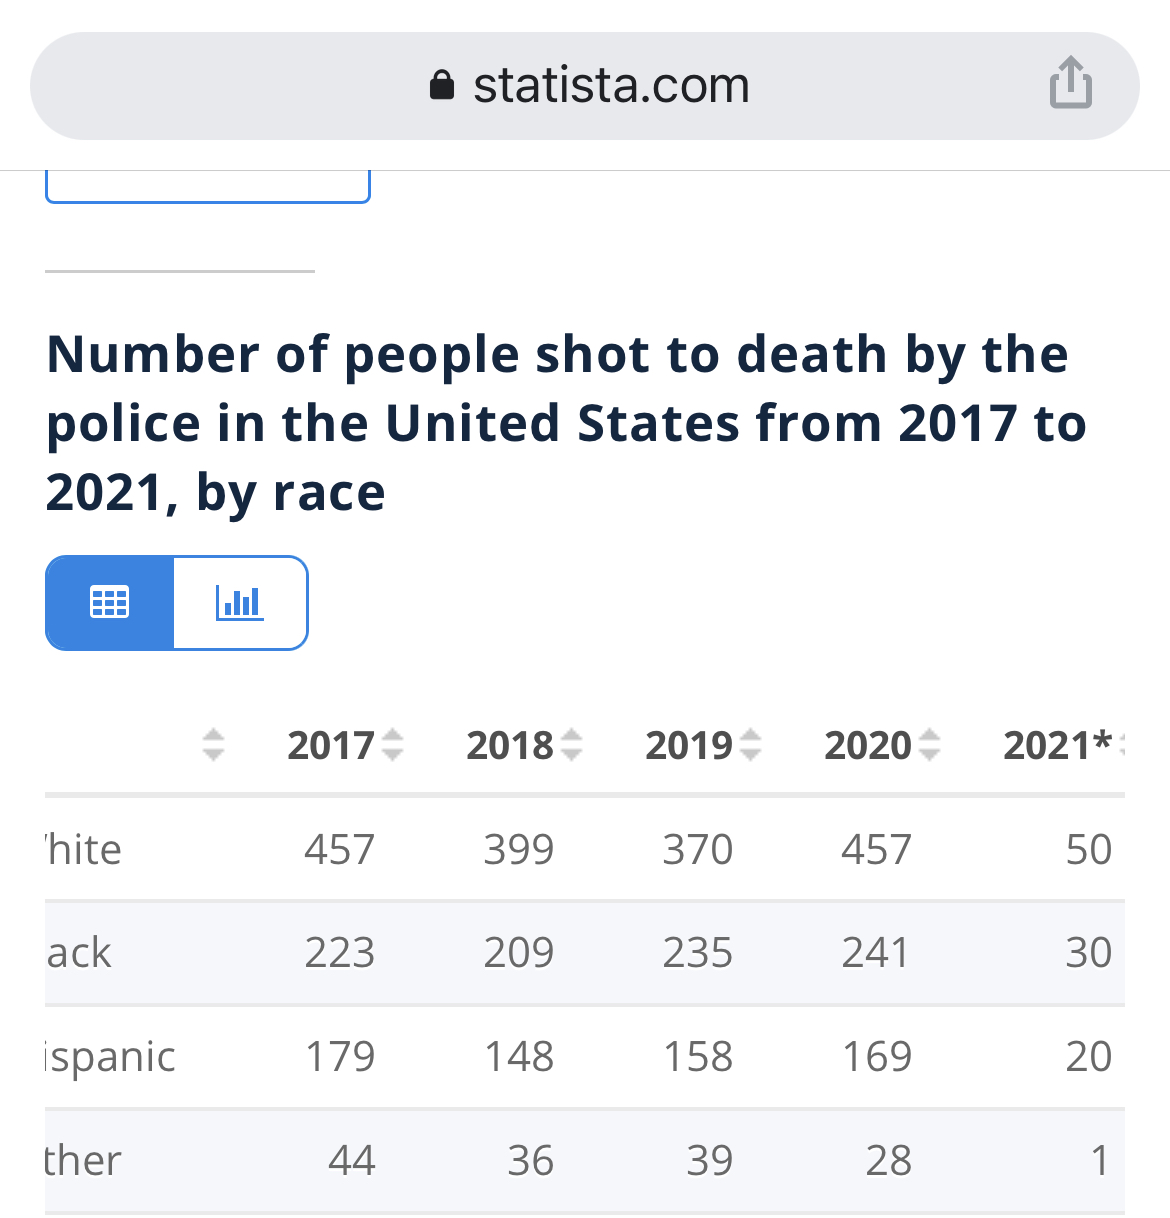Viewport: 1170px width, 1218px height.
Task: Tap the share icon in address bar
Action: (1070, 83)
